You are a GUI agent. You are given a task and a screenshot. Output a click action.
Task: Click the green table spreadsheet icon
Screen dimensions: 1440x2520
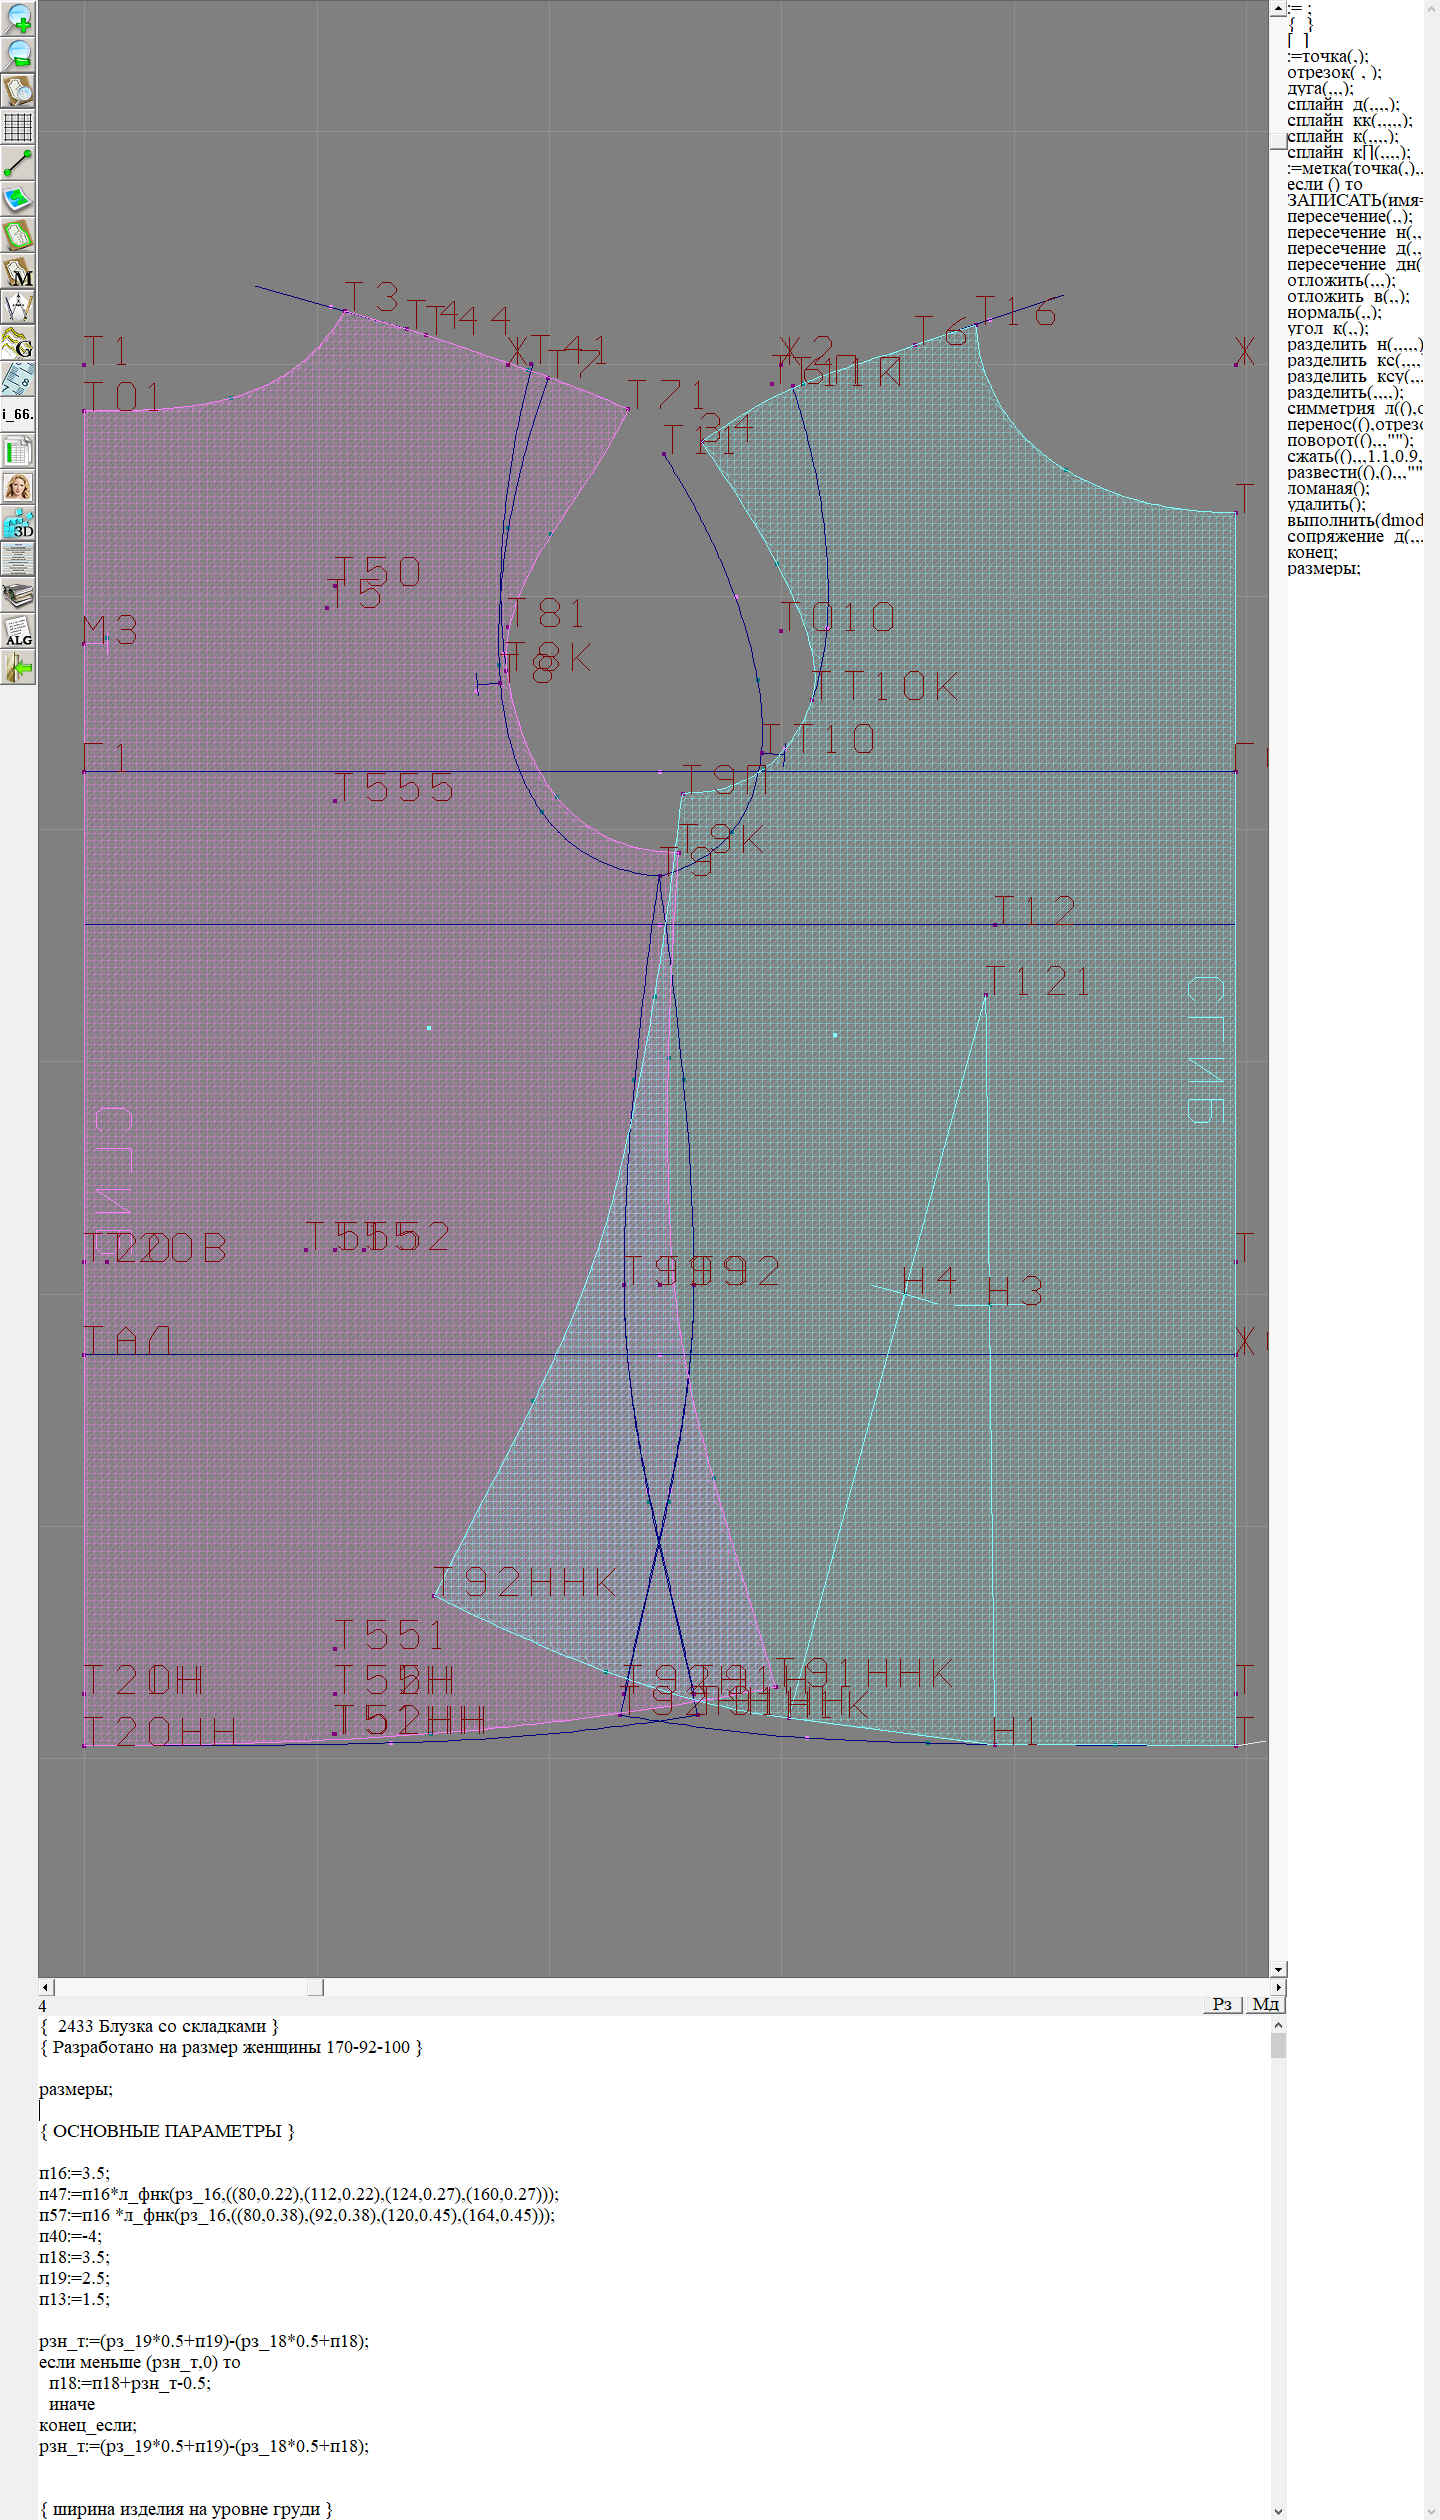click(x=18, y=451)
